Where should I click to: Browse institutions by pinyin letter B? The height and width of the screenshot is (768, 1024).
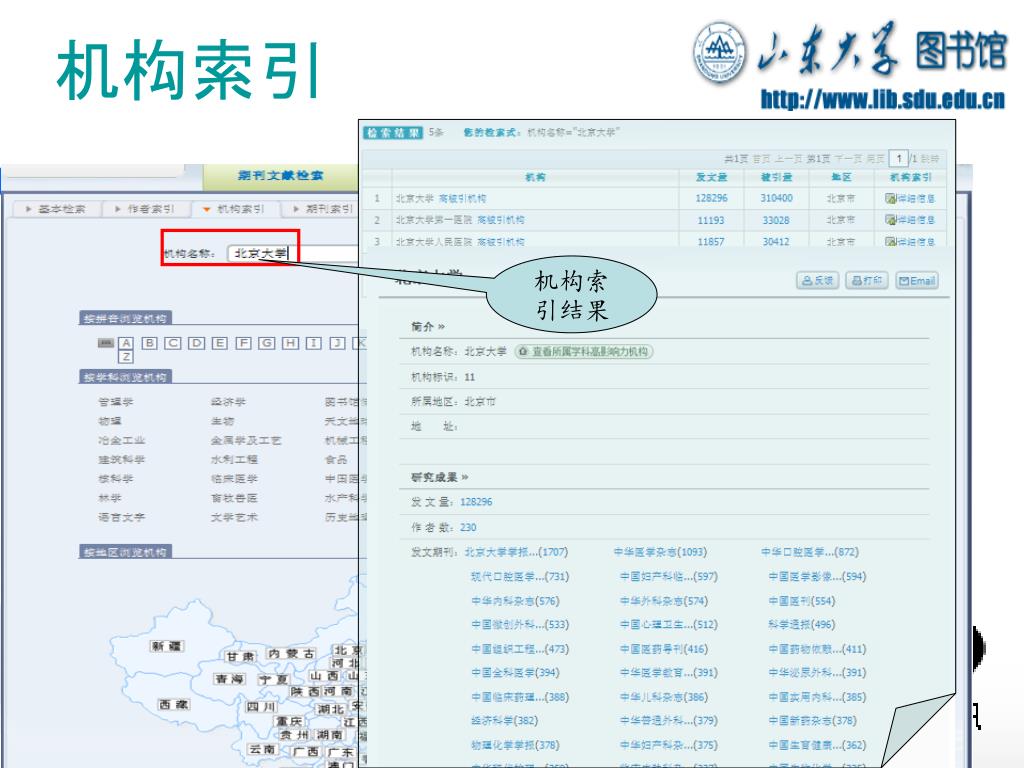click(150, 343)
